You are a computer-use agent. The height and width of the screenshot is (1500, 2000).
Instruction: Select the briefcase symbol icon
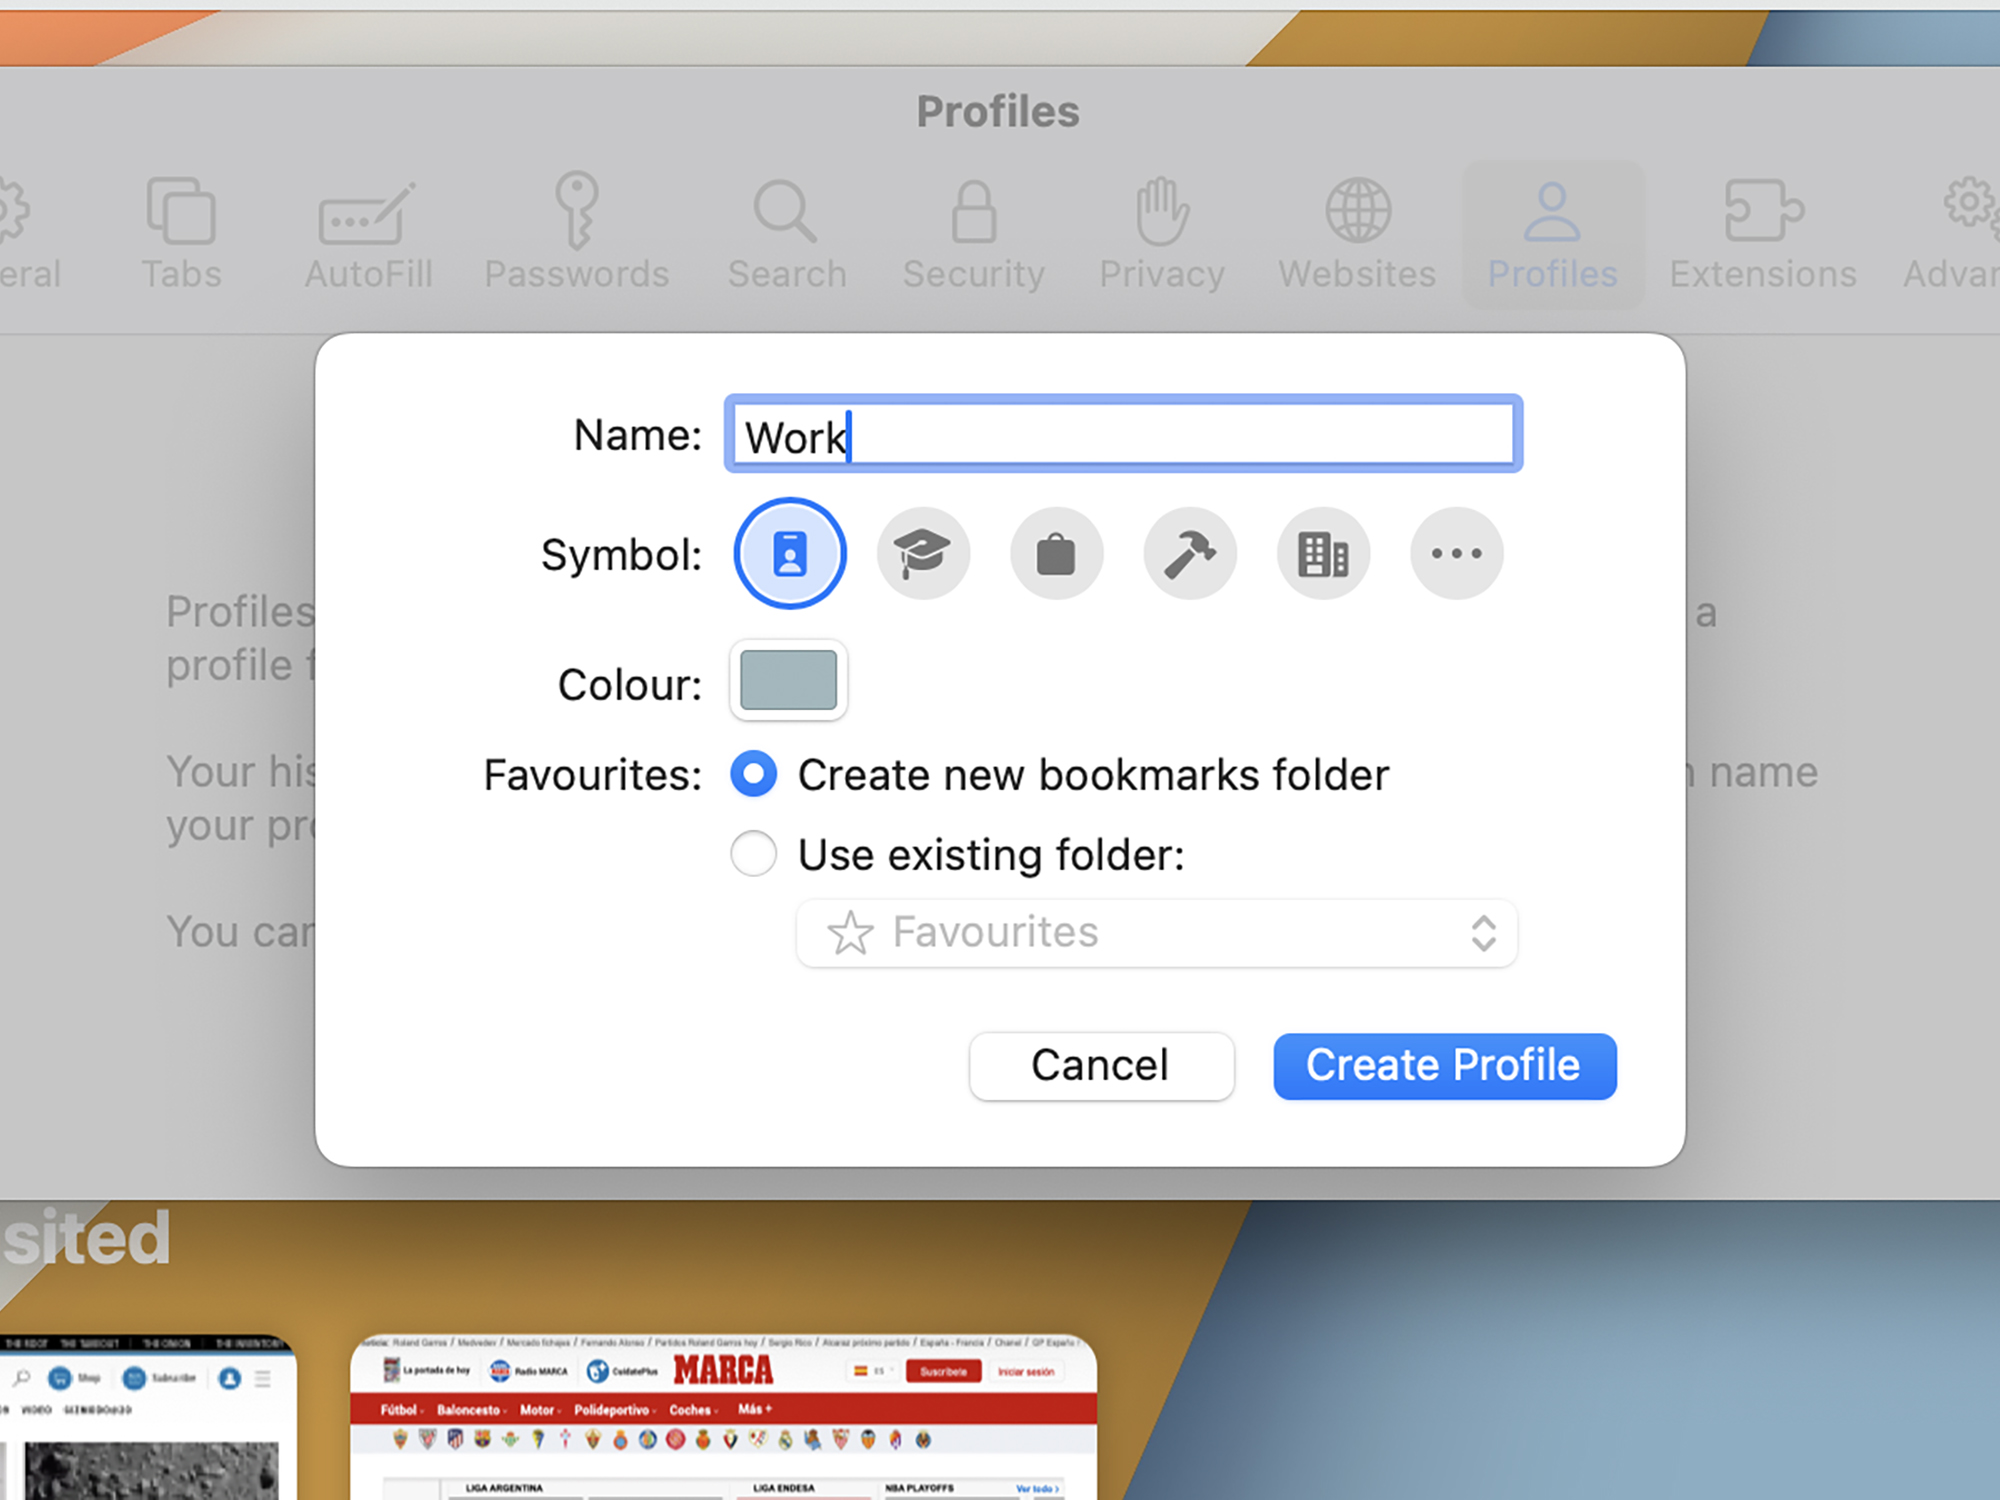pyautogui.click(x=1055, y=551)
